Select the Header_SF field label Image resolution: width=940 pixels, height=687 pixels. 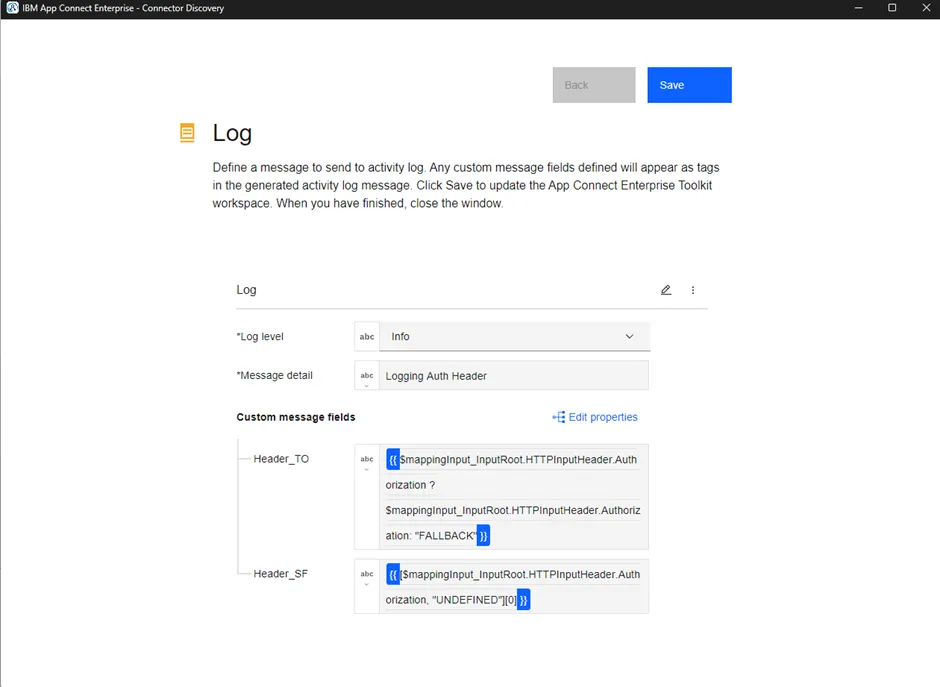281,574
